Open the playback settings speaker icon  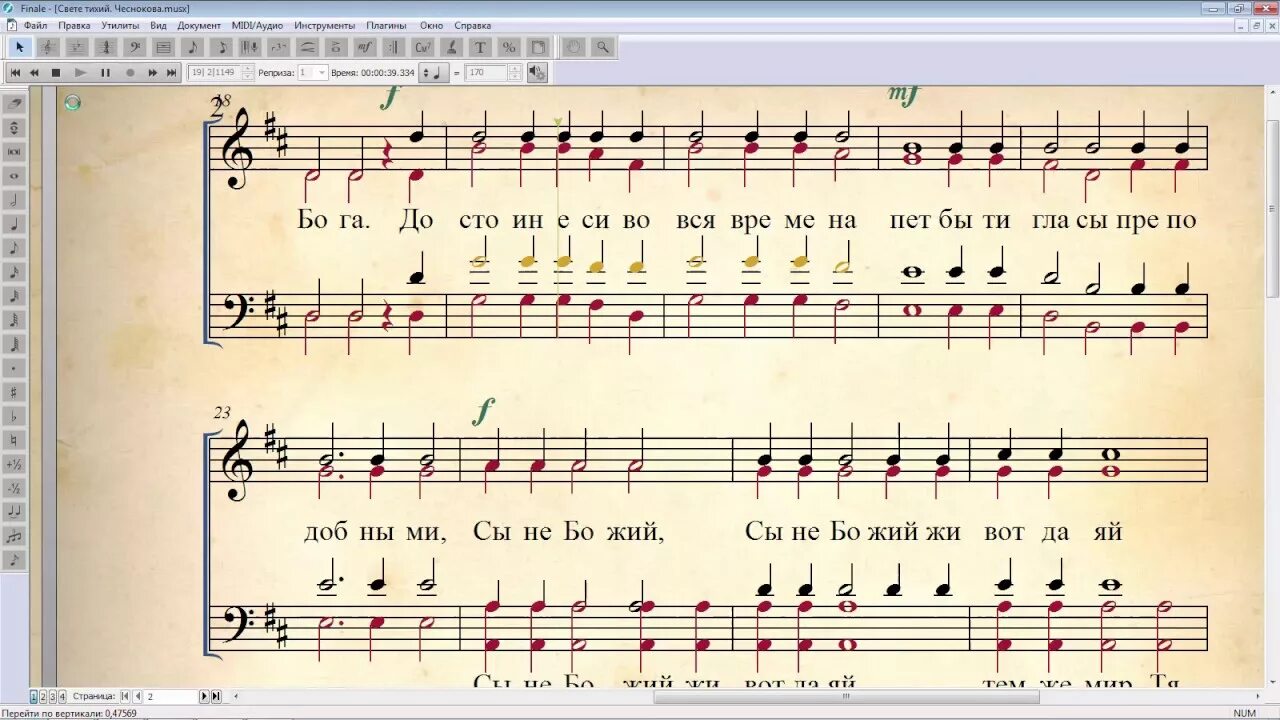pyautogui.click(x=537, y=73)
